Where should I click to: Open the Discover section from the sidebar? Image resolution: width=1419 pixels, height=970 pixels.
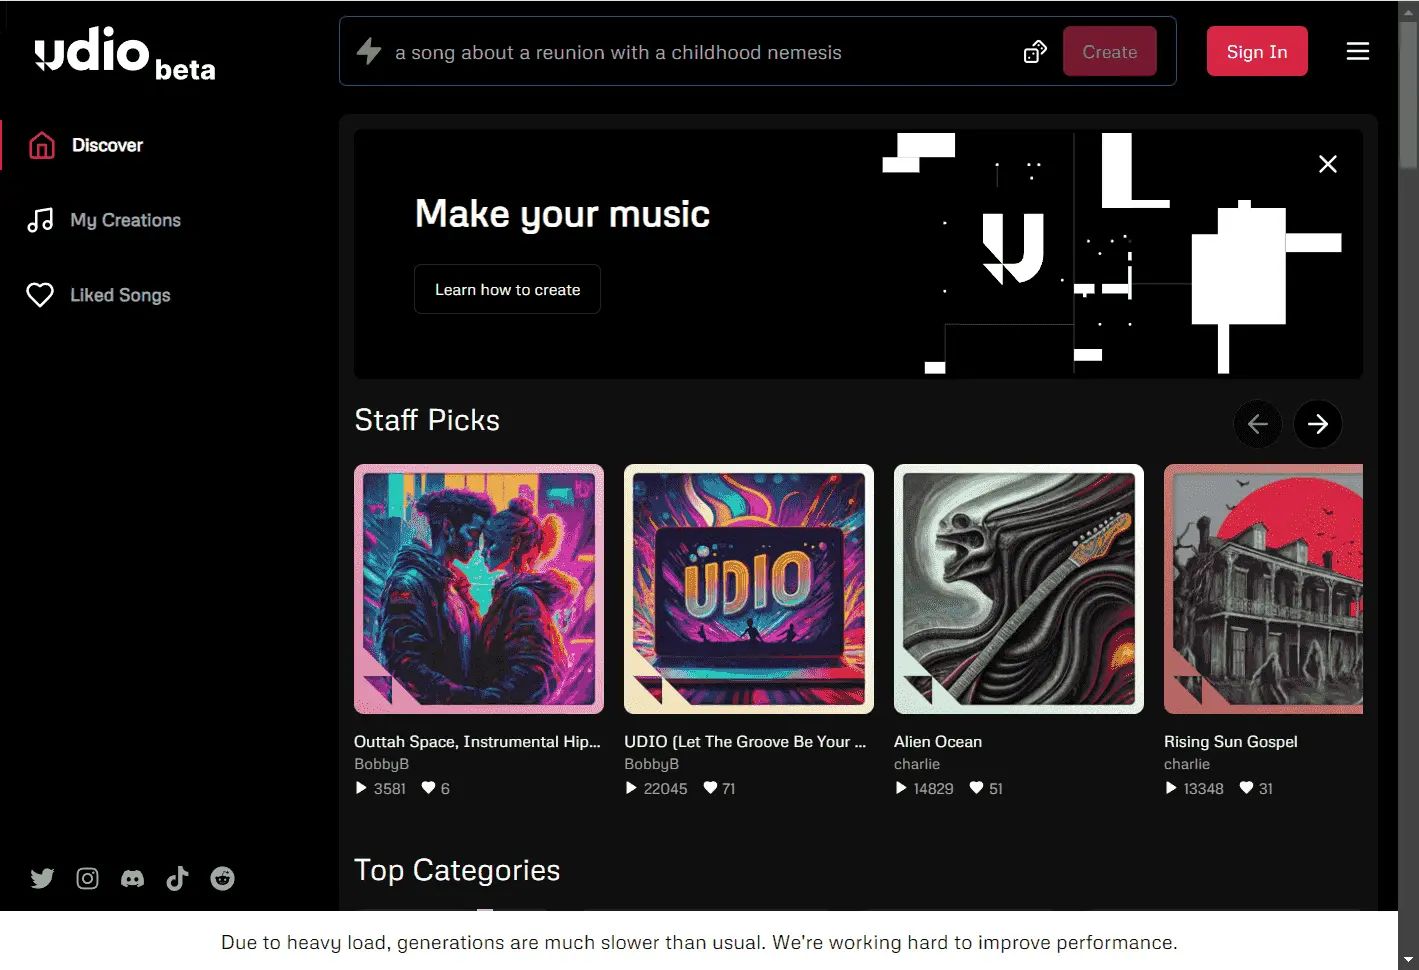pos(107,145)
